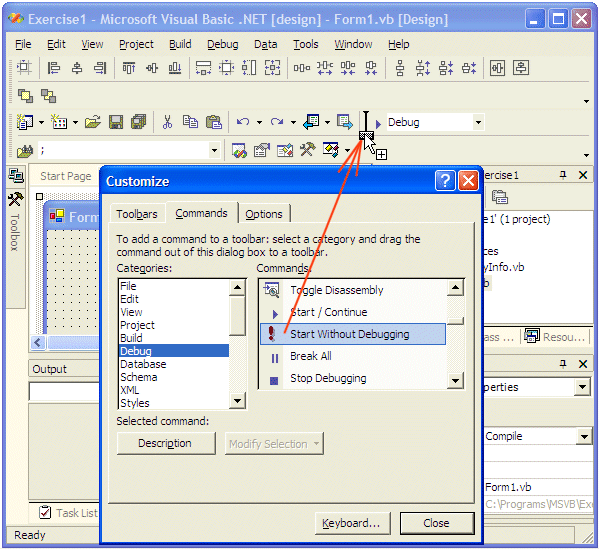
Task: Select the Break All command
Action: (x=353, y=356)
